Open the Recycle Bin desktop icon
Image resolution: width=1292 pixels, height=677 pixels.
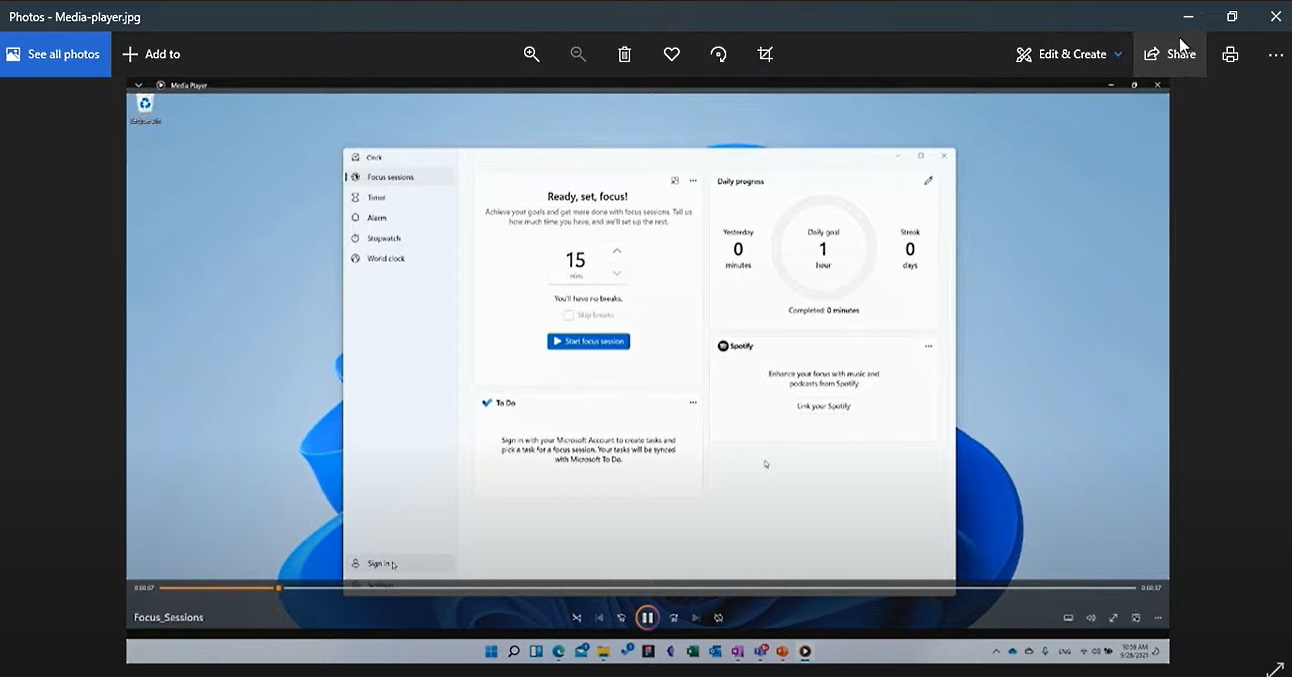coord(145,109)
